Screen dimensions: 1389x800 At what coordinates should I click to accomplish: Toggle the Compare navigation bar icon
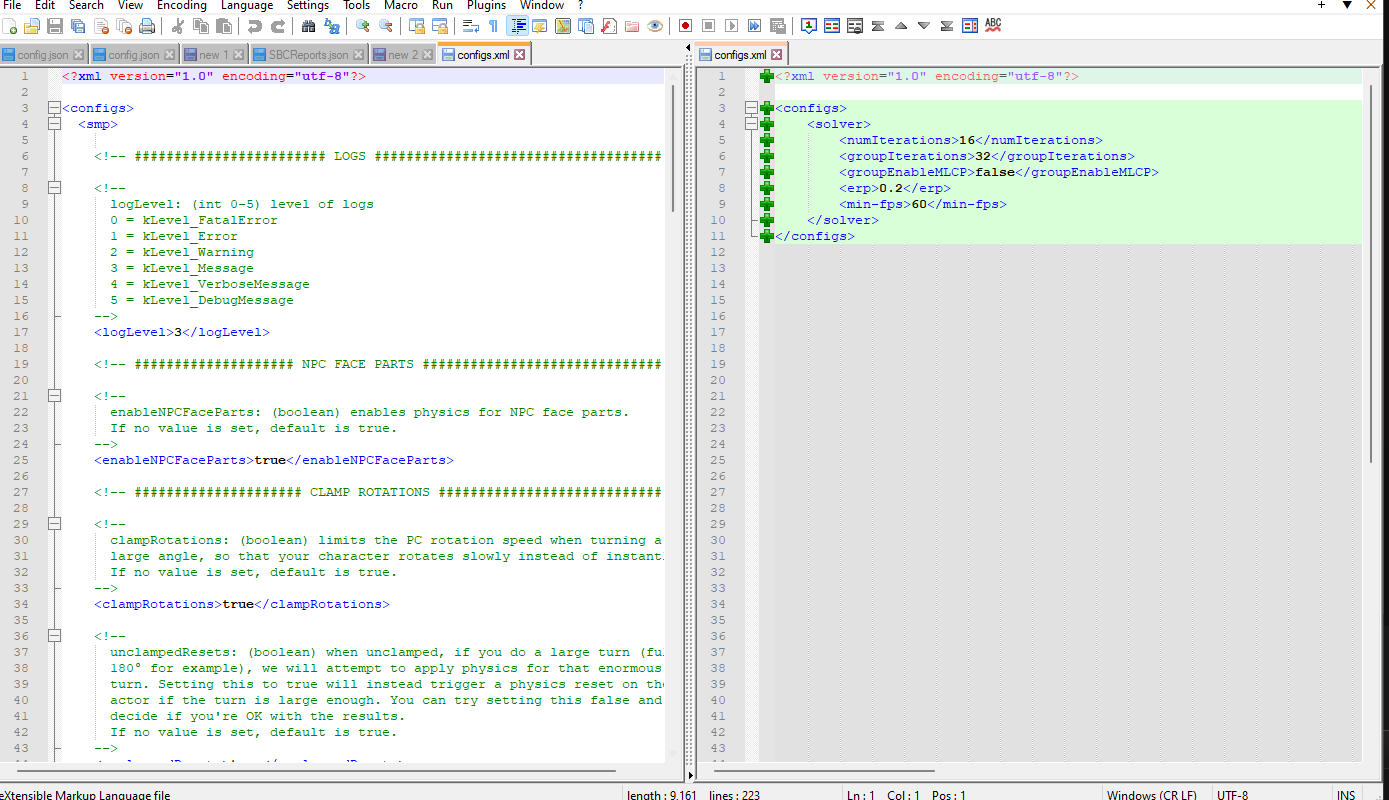970,26
